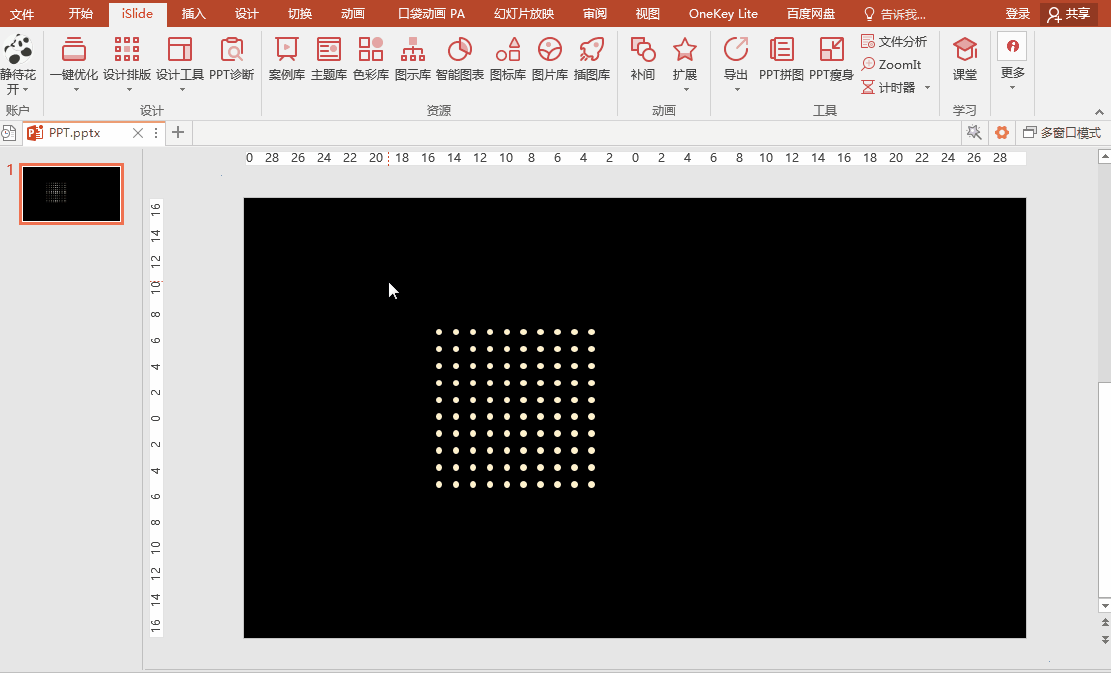Image resolution: width=1111 pixels, height=673 pixels.
Task: Click 登录 (Login) at top right
Action: (x=1017, y=13)
